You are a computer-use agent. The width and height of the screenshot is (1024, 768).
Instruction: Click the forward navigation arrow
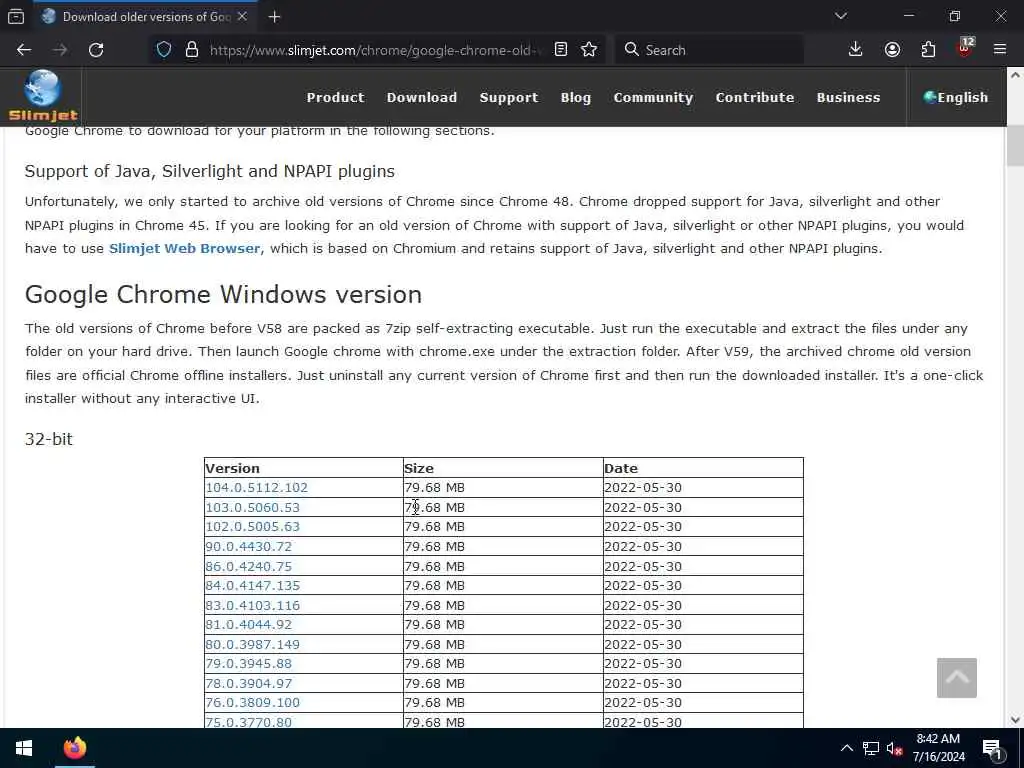60,50
